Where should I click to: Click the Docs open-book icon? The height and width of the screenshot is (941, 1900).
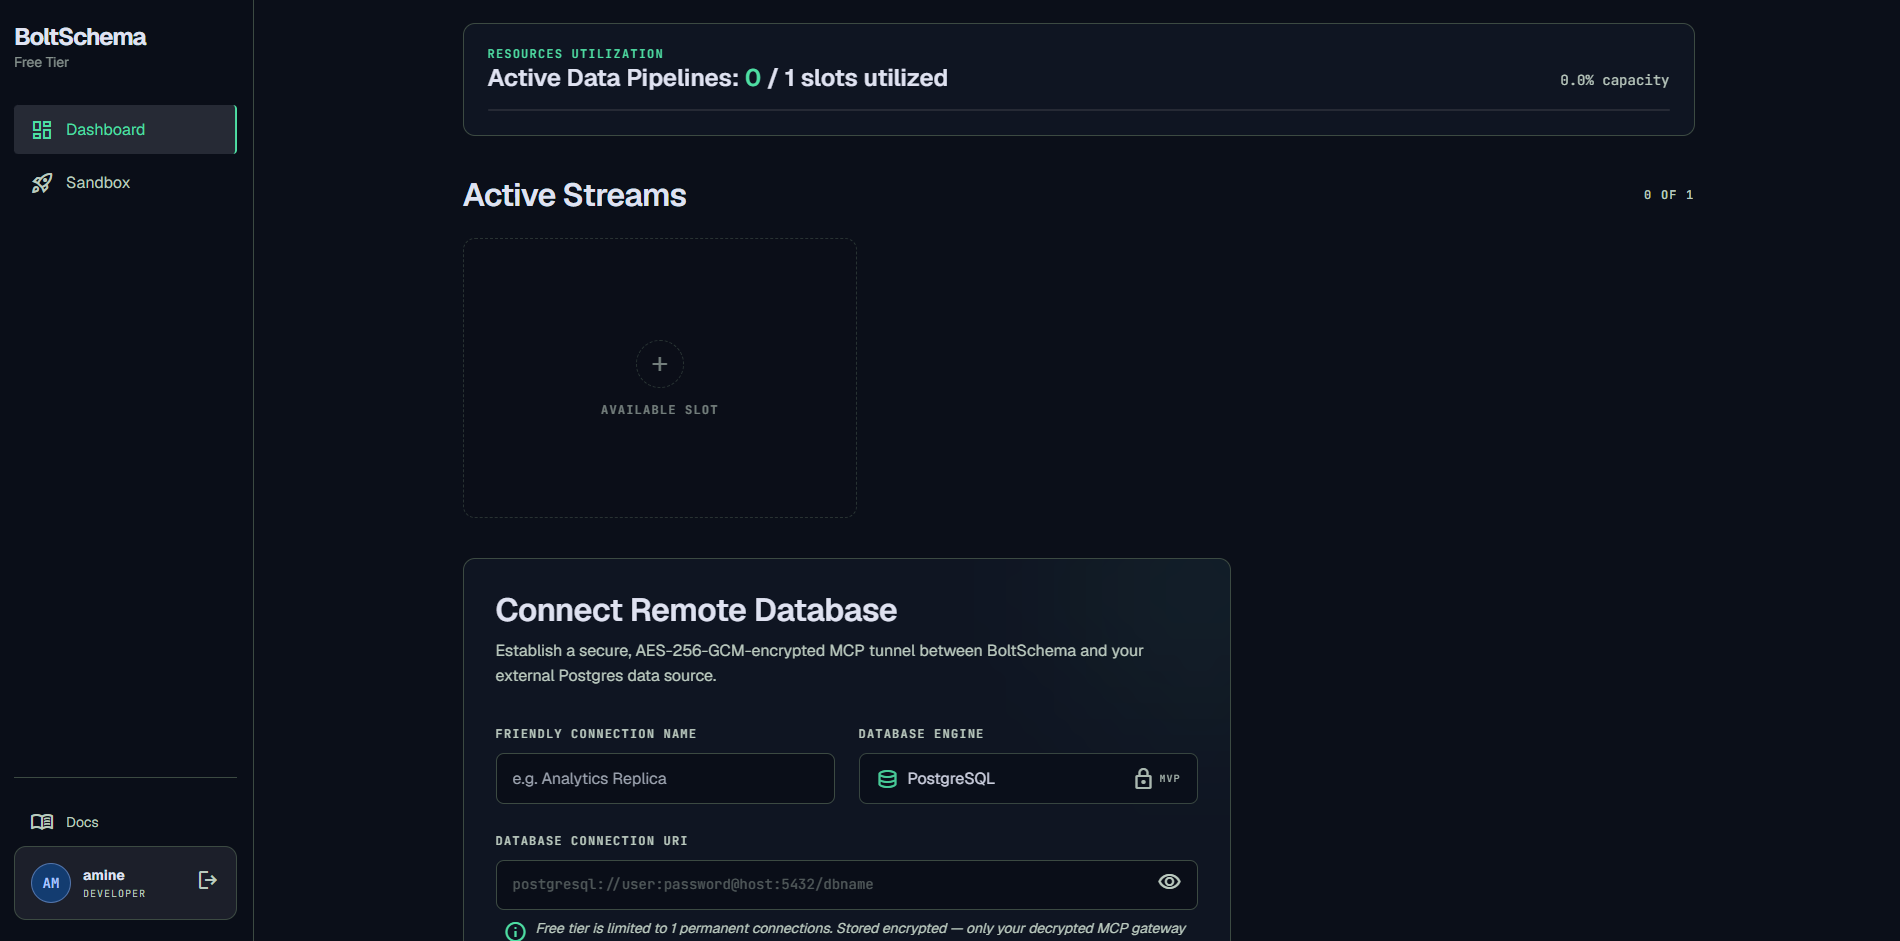[42, 822]
